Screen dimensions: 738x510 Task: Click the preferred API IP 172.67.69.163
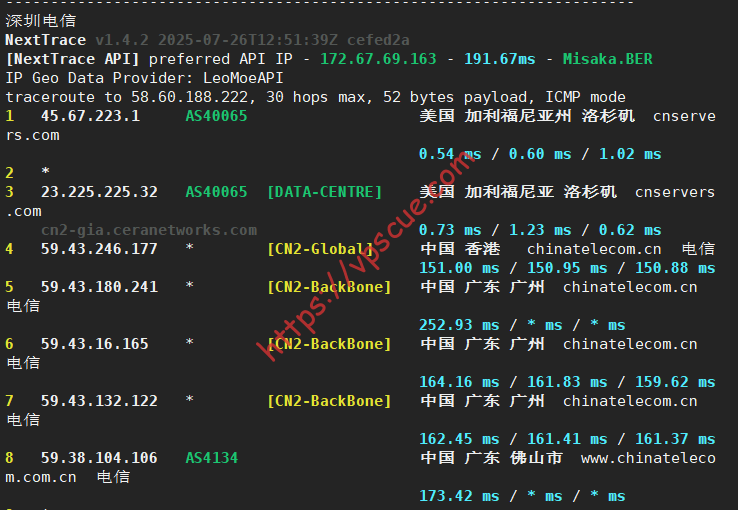pyautogui.click(x=378, y=59)
